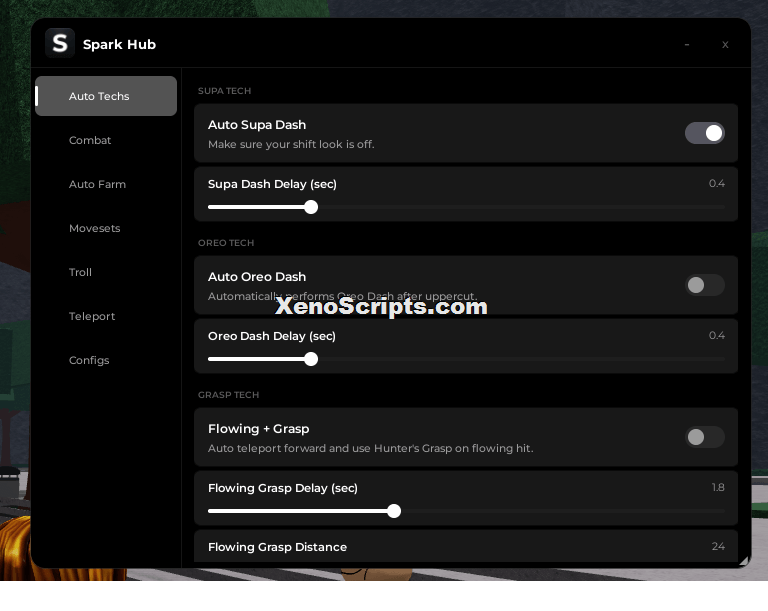Select the Movesets tab
Viewport: 768px width, 611px height.
pos(95,228)
